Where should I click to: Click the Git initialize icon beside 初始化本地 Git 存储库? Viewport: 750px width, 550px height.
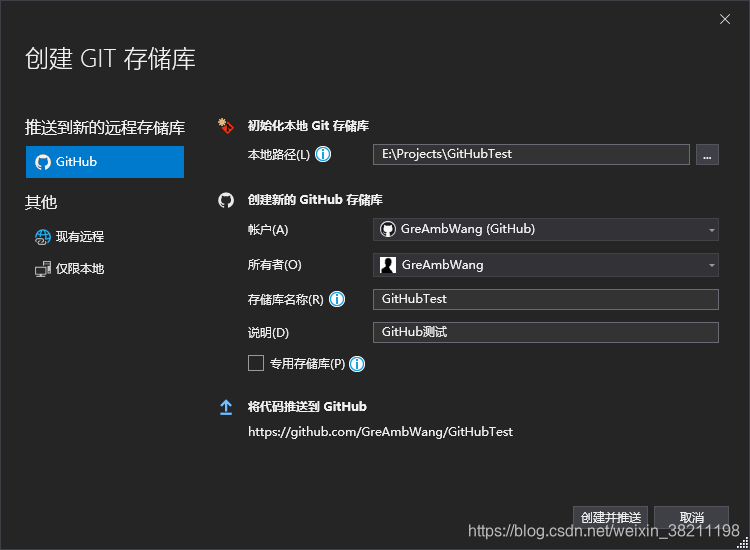pos(226,126)
